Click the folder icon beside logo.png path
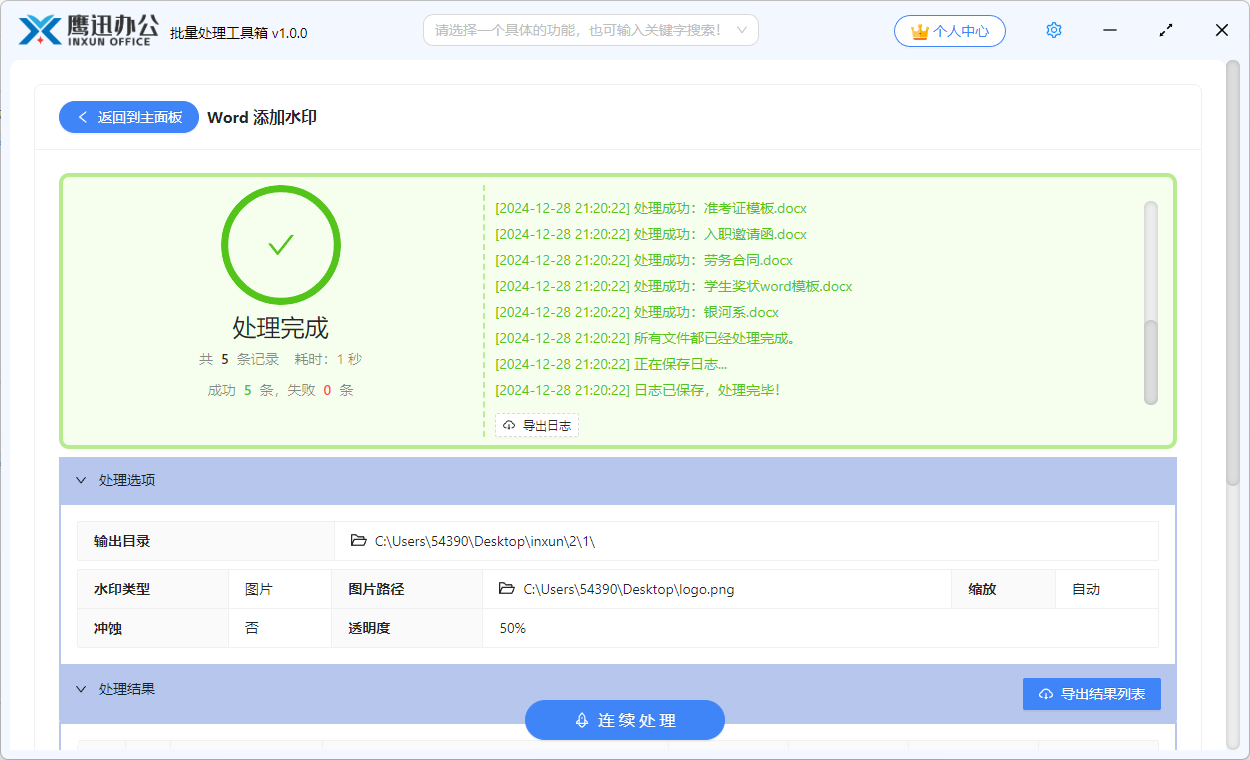The image size is (1250, 760). 507,589
